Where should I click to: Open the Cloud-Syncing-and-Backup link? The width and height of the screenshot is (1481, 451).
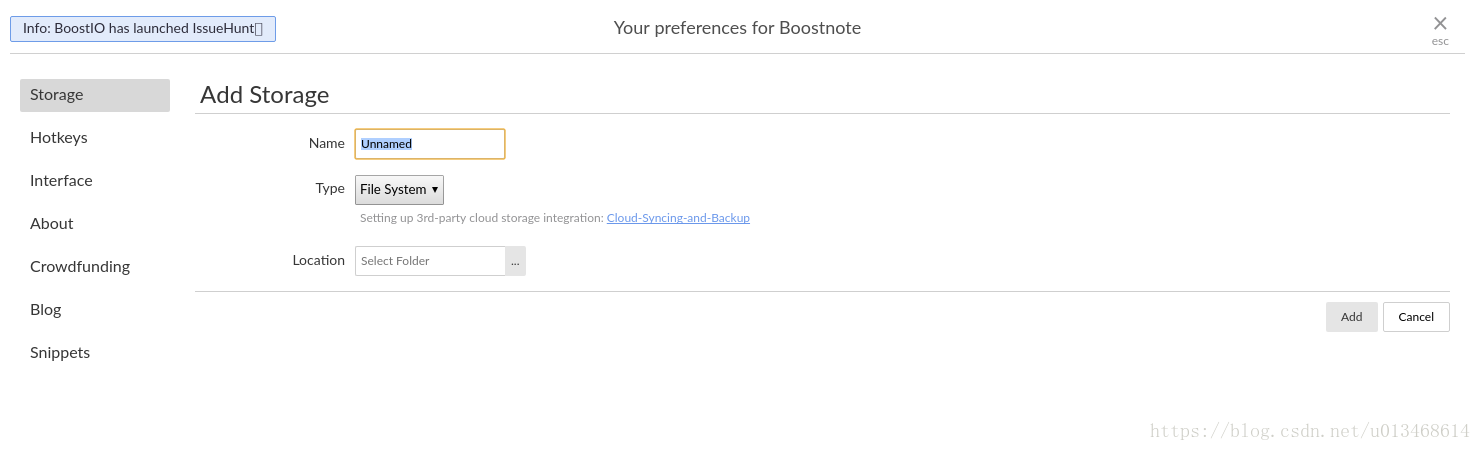click(678, 218)
